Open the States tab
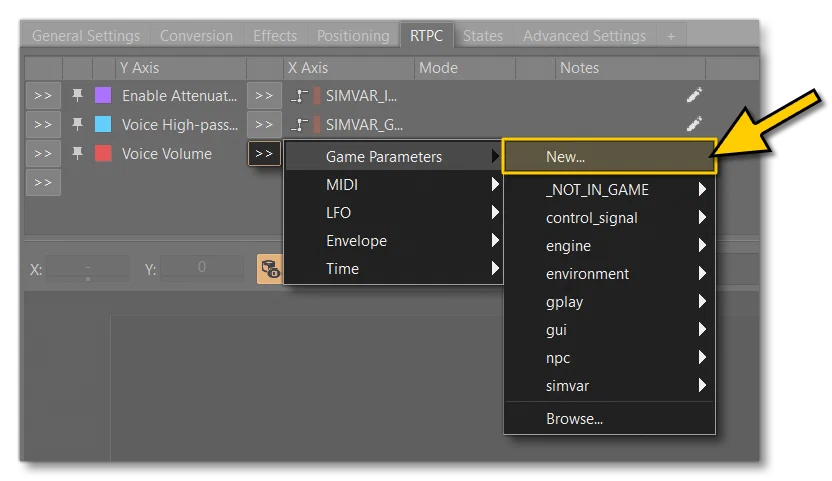832x481 pixels. 483,36
